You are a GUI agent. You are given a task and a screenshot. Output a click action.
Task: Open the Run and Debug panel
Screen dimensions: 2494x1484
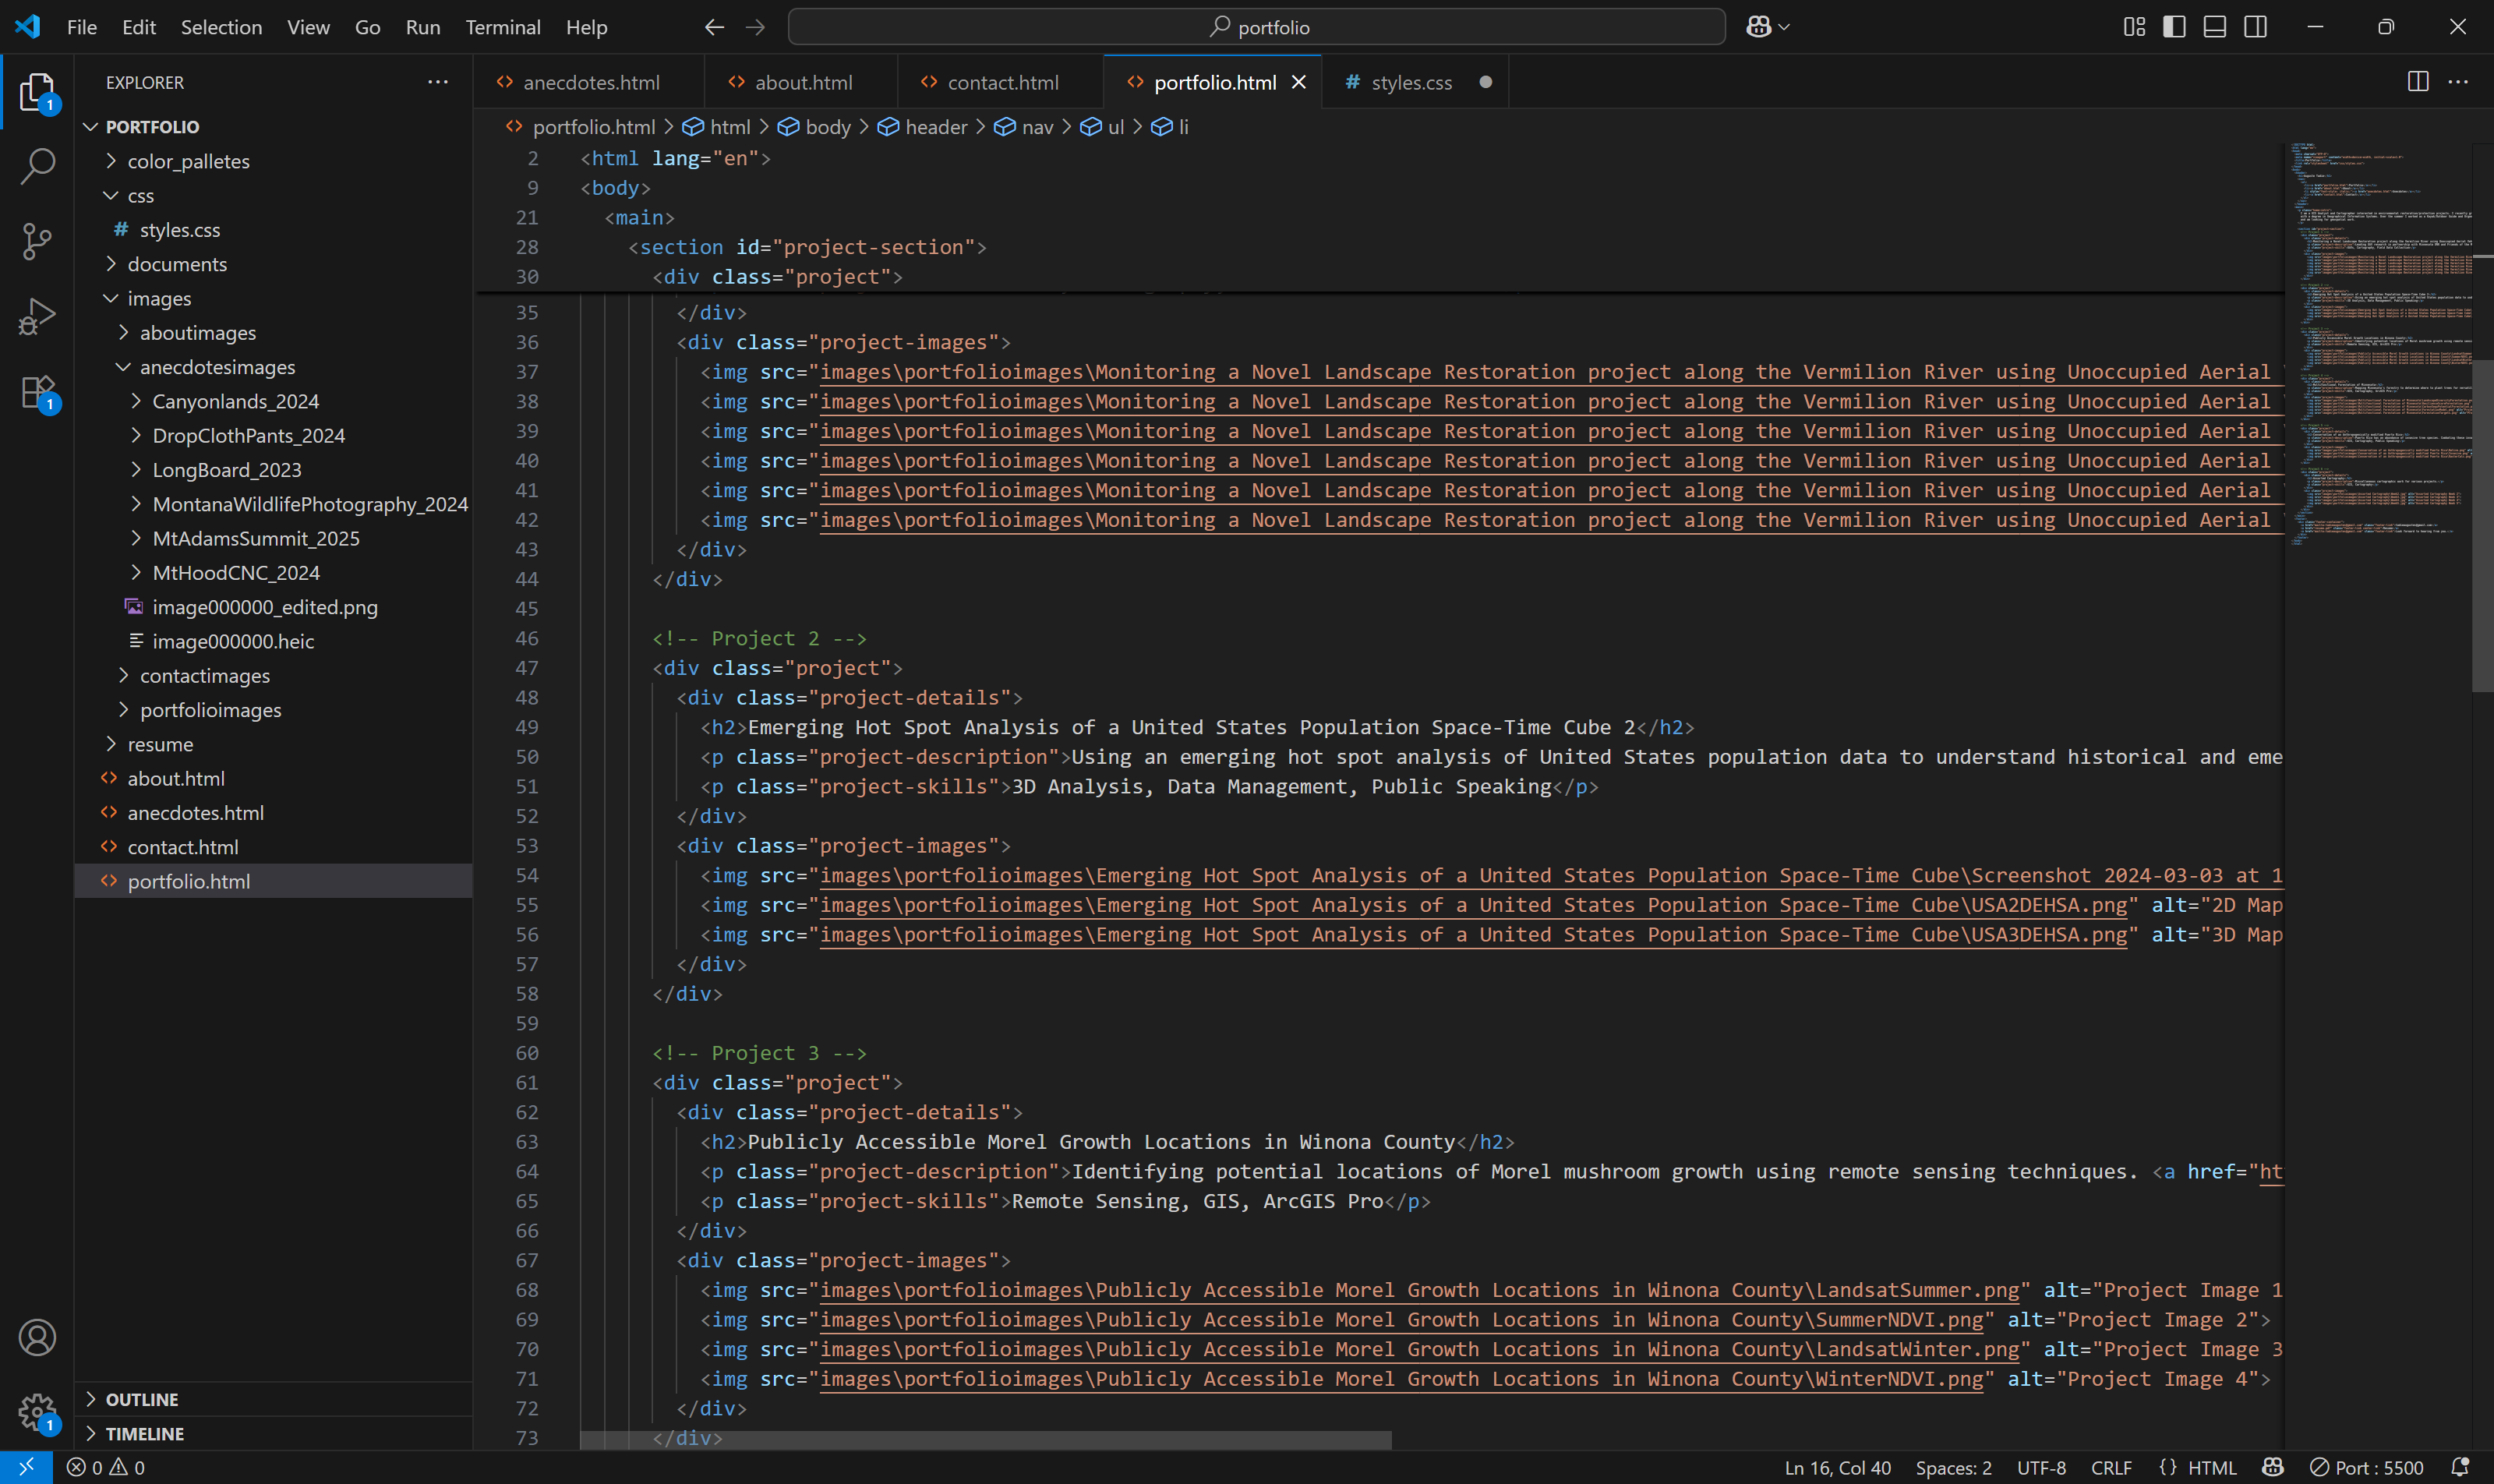37,315
